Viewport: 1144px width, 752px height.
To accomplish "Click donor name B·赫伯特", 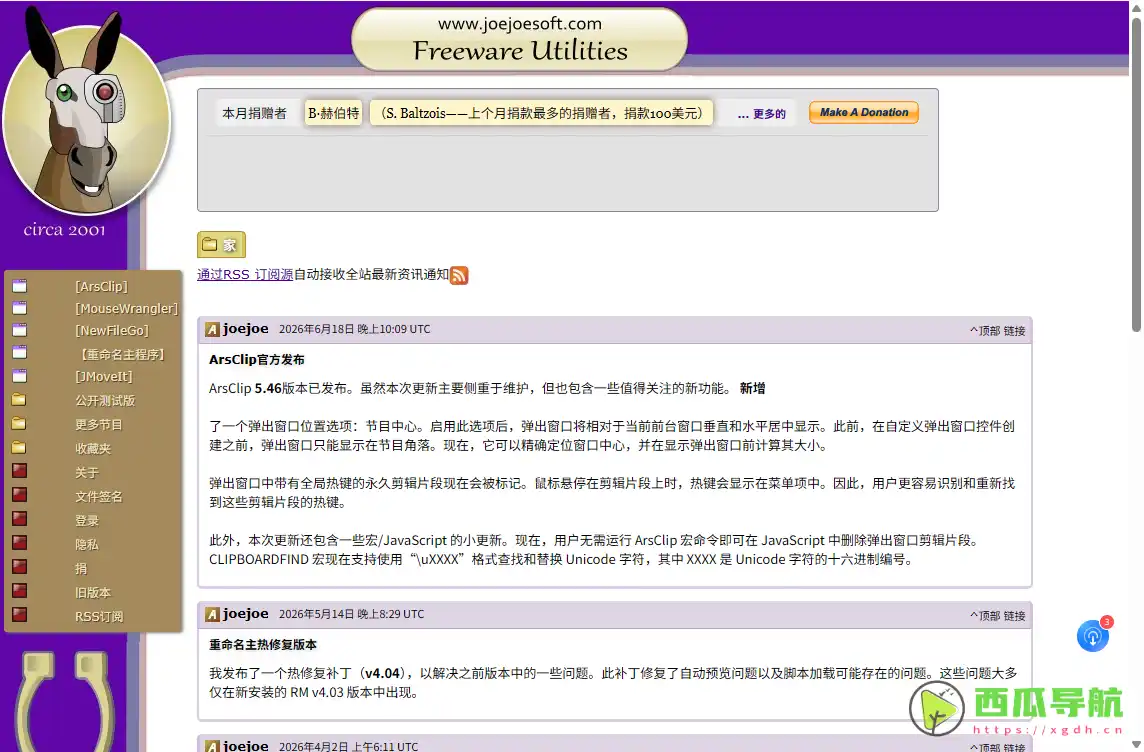I will (x=333, y=113).
